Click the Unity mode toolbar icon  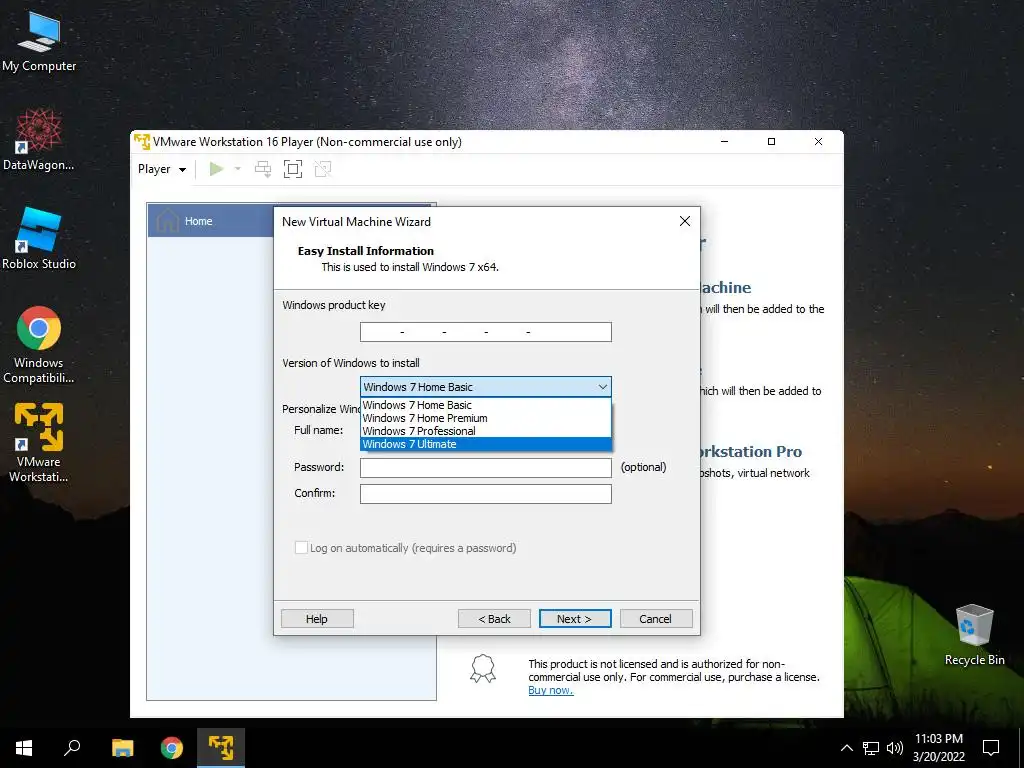tap(323, 169)
